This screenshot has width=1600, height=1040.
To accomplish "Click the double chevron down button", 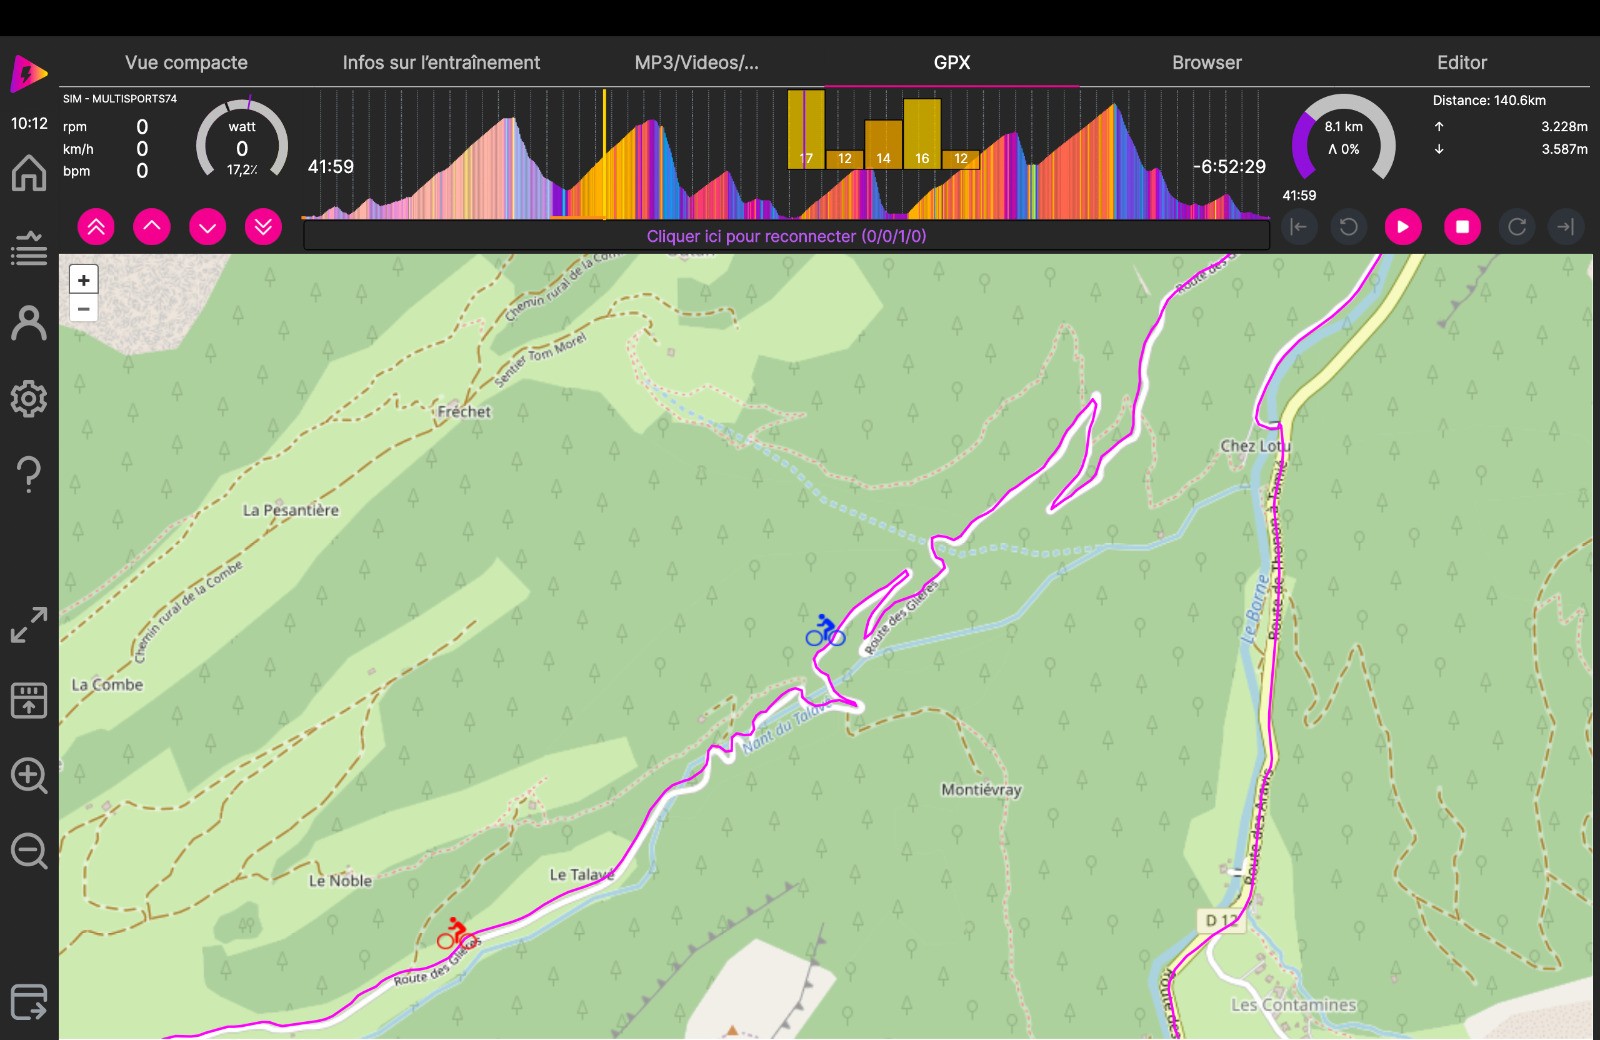I will (x=263, y=227).
